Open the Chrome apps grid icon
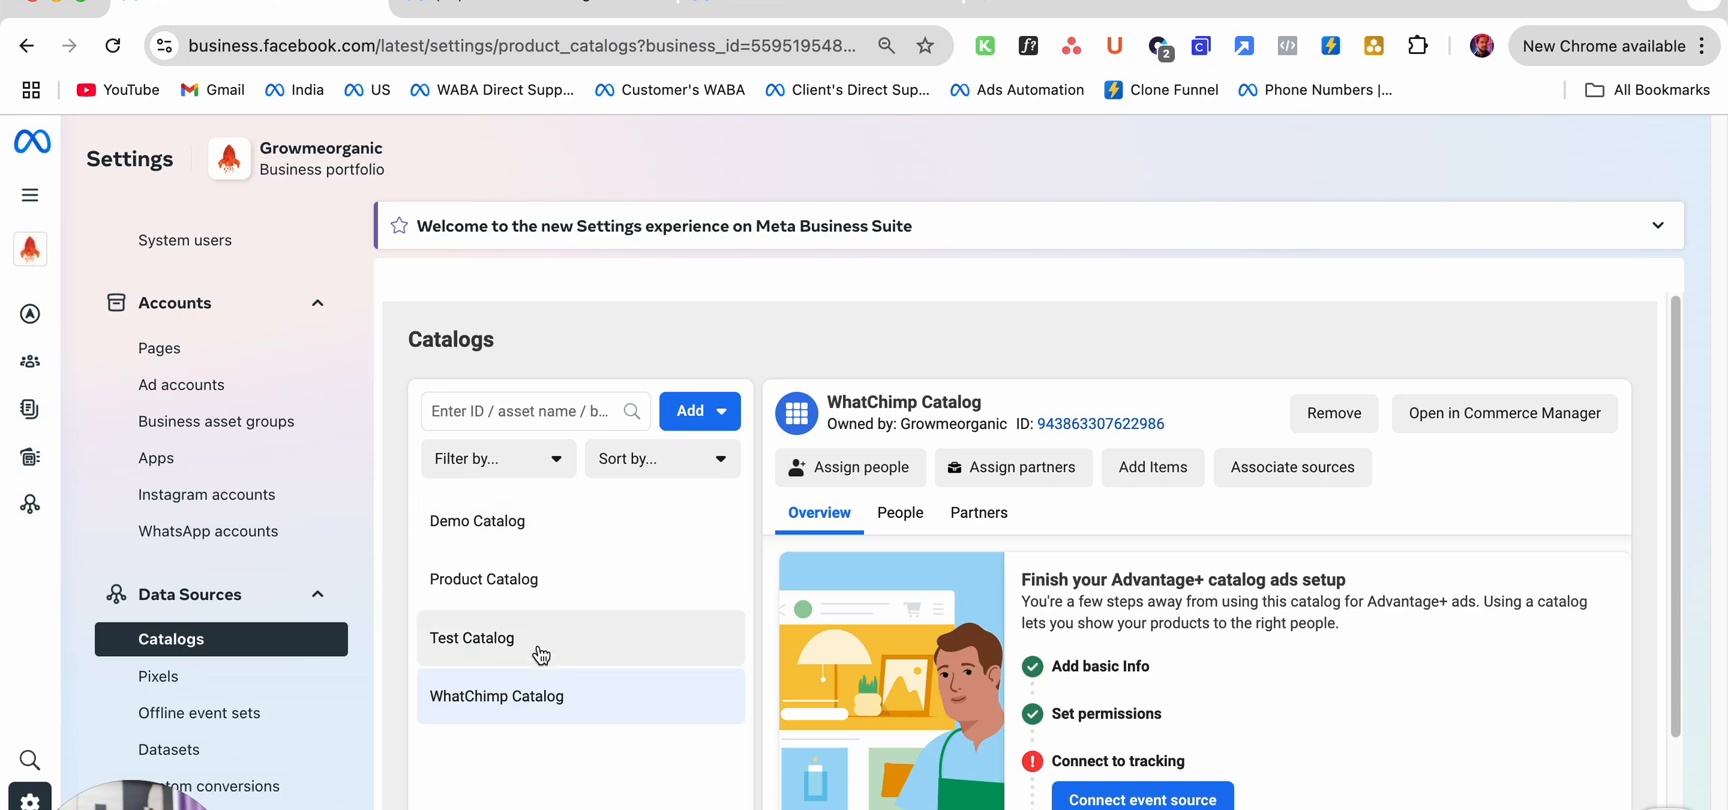The width and height of the screenshot is (1728, 810). click(31, 90)
